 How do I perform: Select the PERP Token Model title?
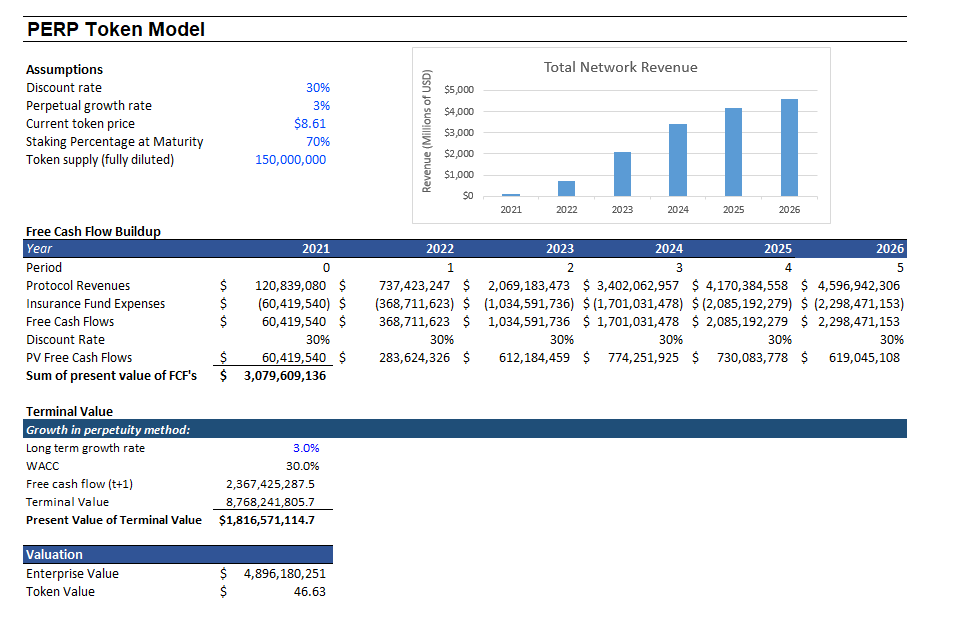(116, 29)
